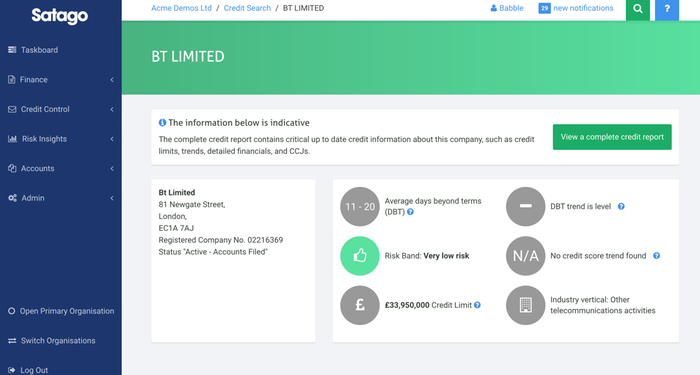The width and height of the screenshot is (700, 375).
Task: Click the building industry vertical icon
Action: pos(525,305)
